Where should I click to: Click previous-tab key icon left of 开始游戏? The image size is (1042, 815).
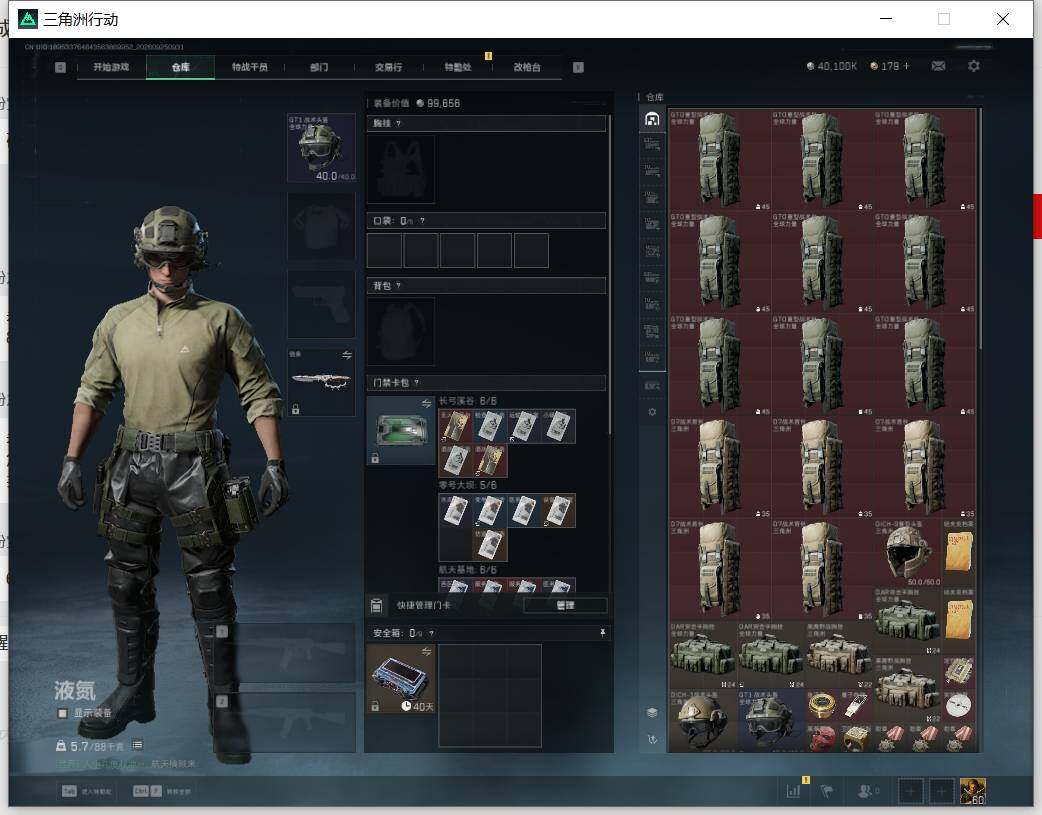coord(60,67)
